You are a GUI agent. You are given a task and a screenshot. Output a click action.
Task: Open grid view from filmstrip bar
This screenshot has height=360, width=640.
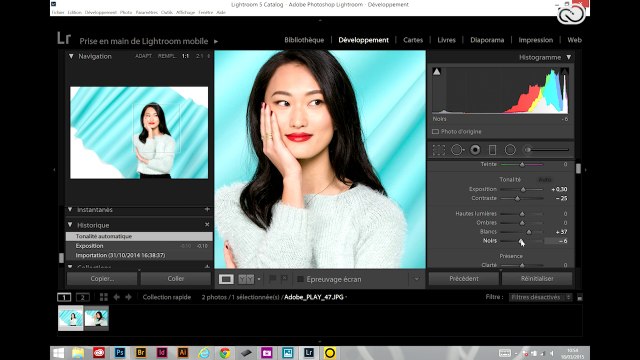104,297
